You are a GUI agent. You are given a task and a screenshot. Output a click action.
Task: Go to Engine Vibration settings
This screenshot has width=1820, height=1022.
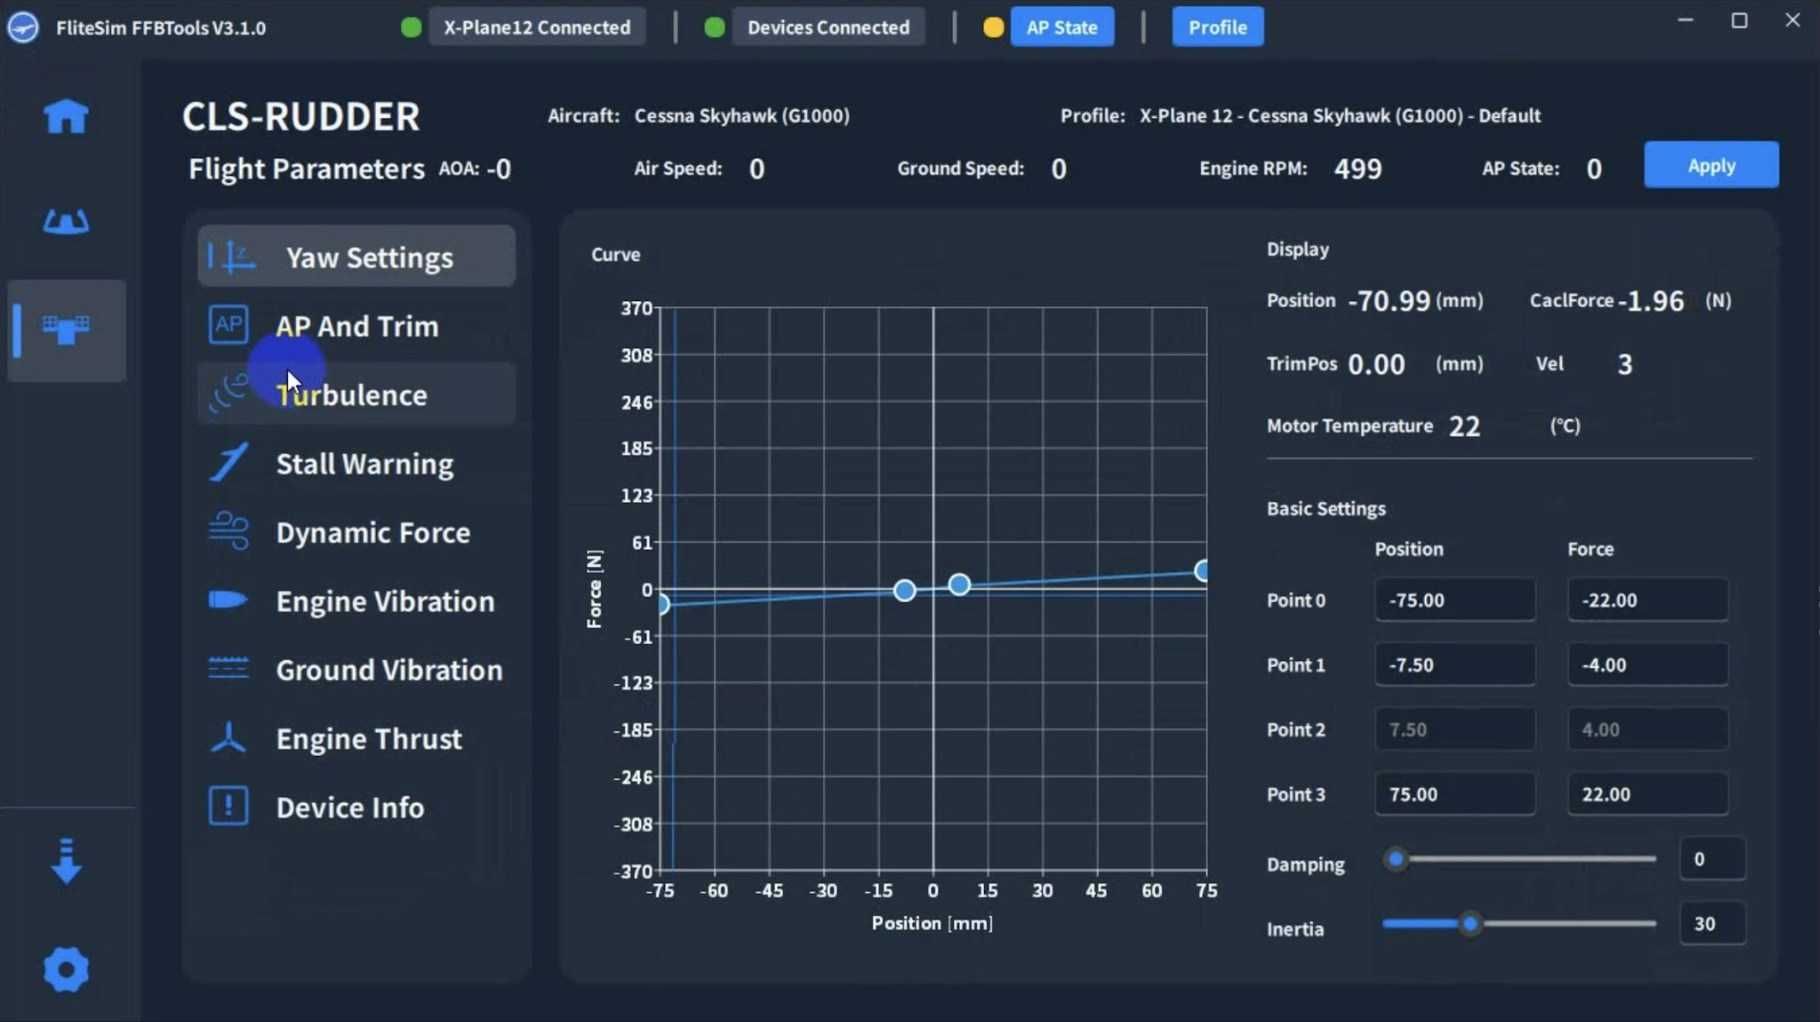click(x=356, y=601)
